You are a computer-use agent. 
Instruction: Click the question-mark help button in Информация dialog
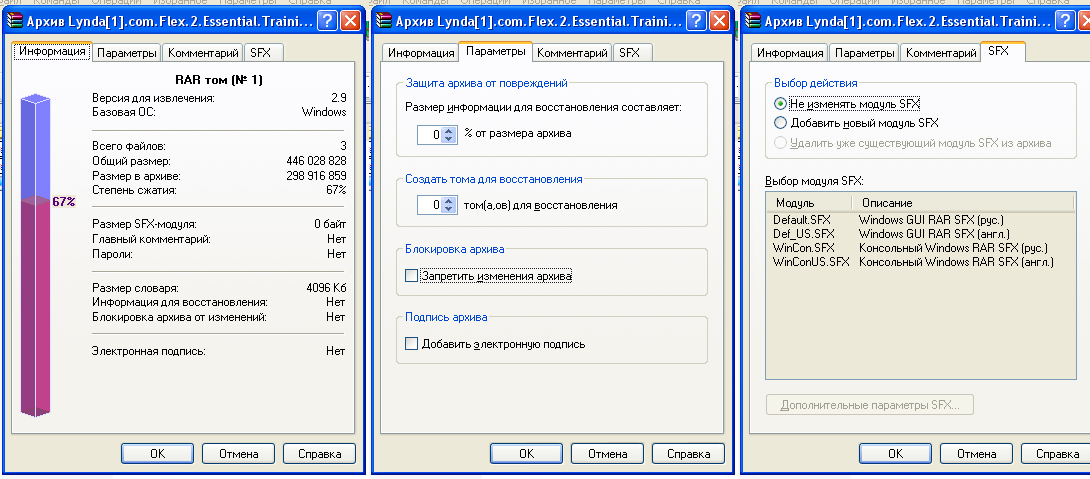(327, 21)
